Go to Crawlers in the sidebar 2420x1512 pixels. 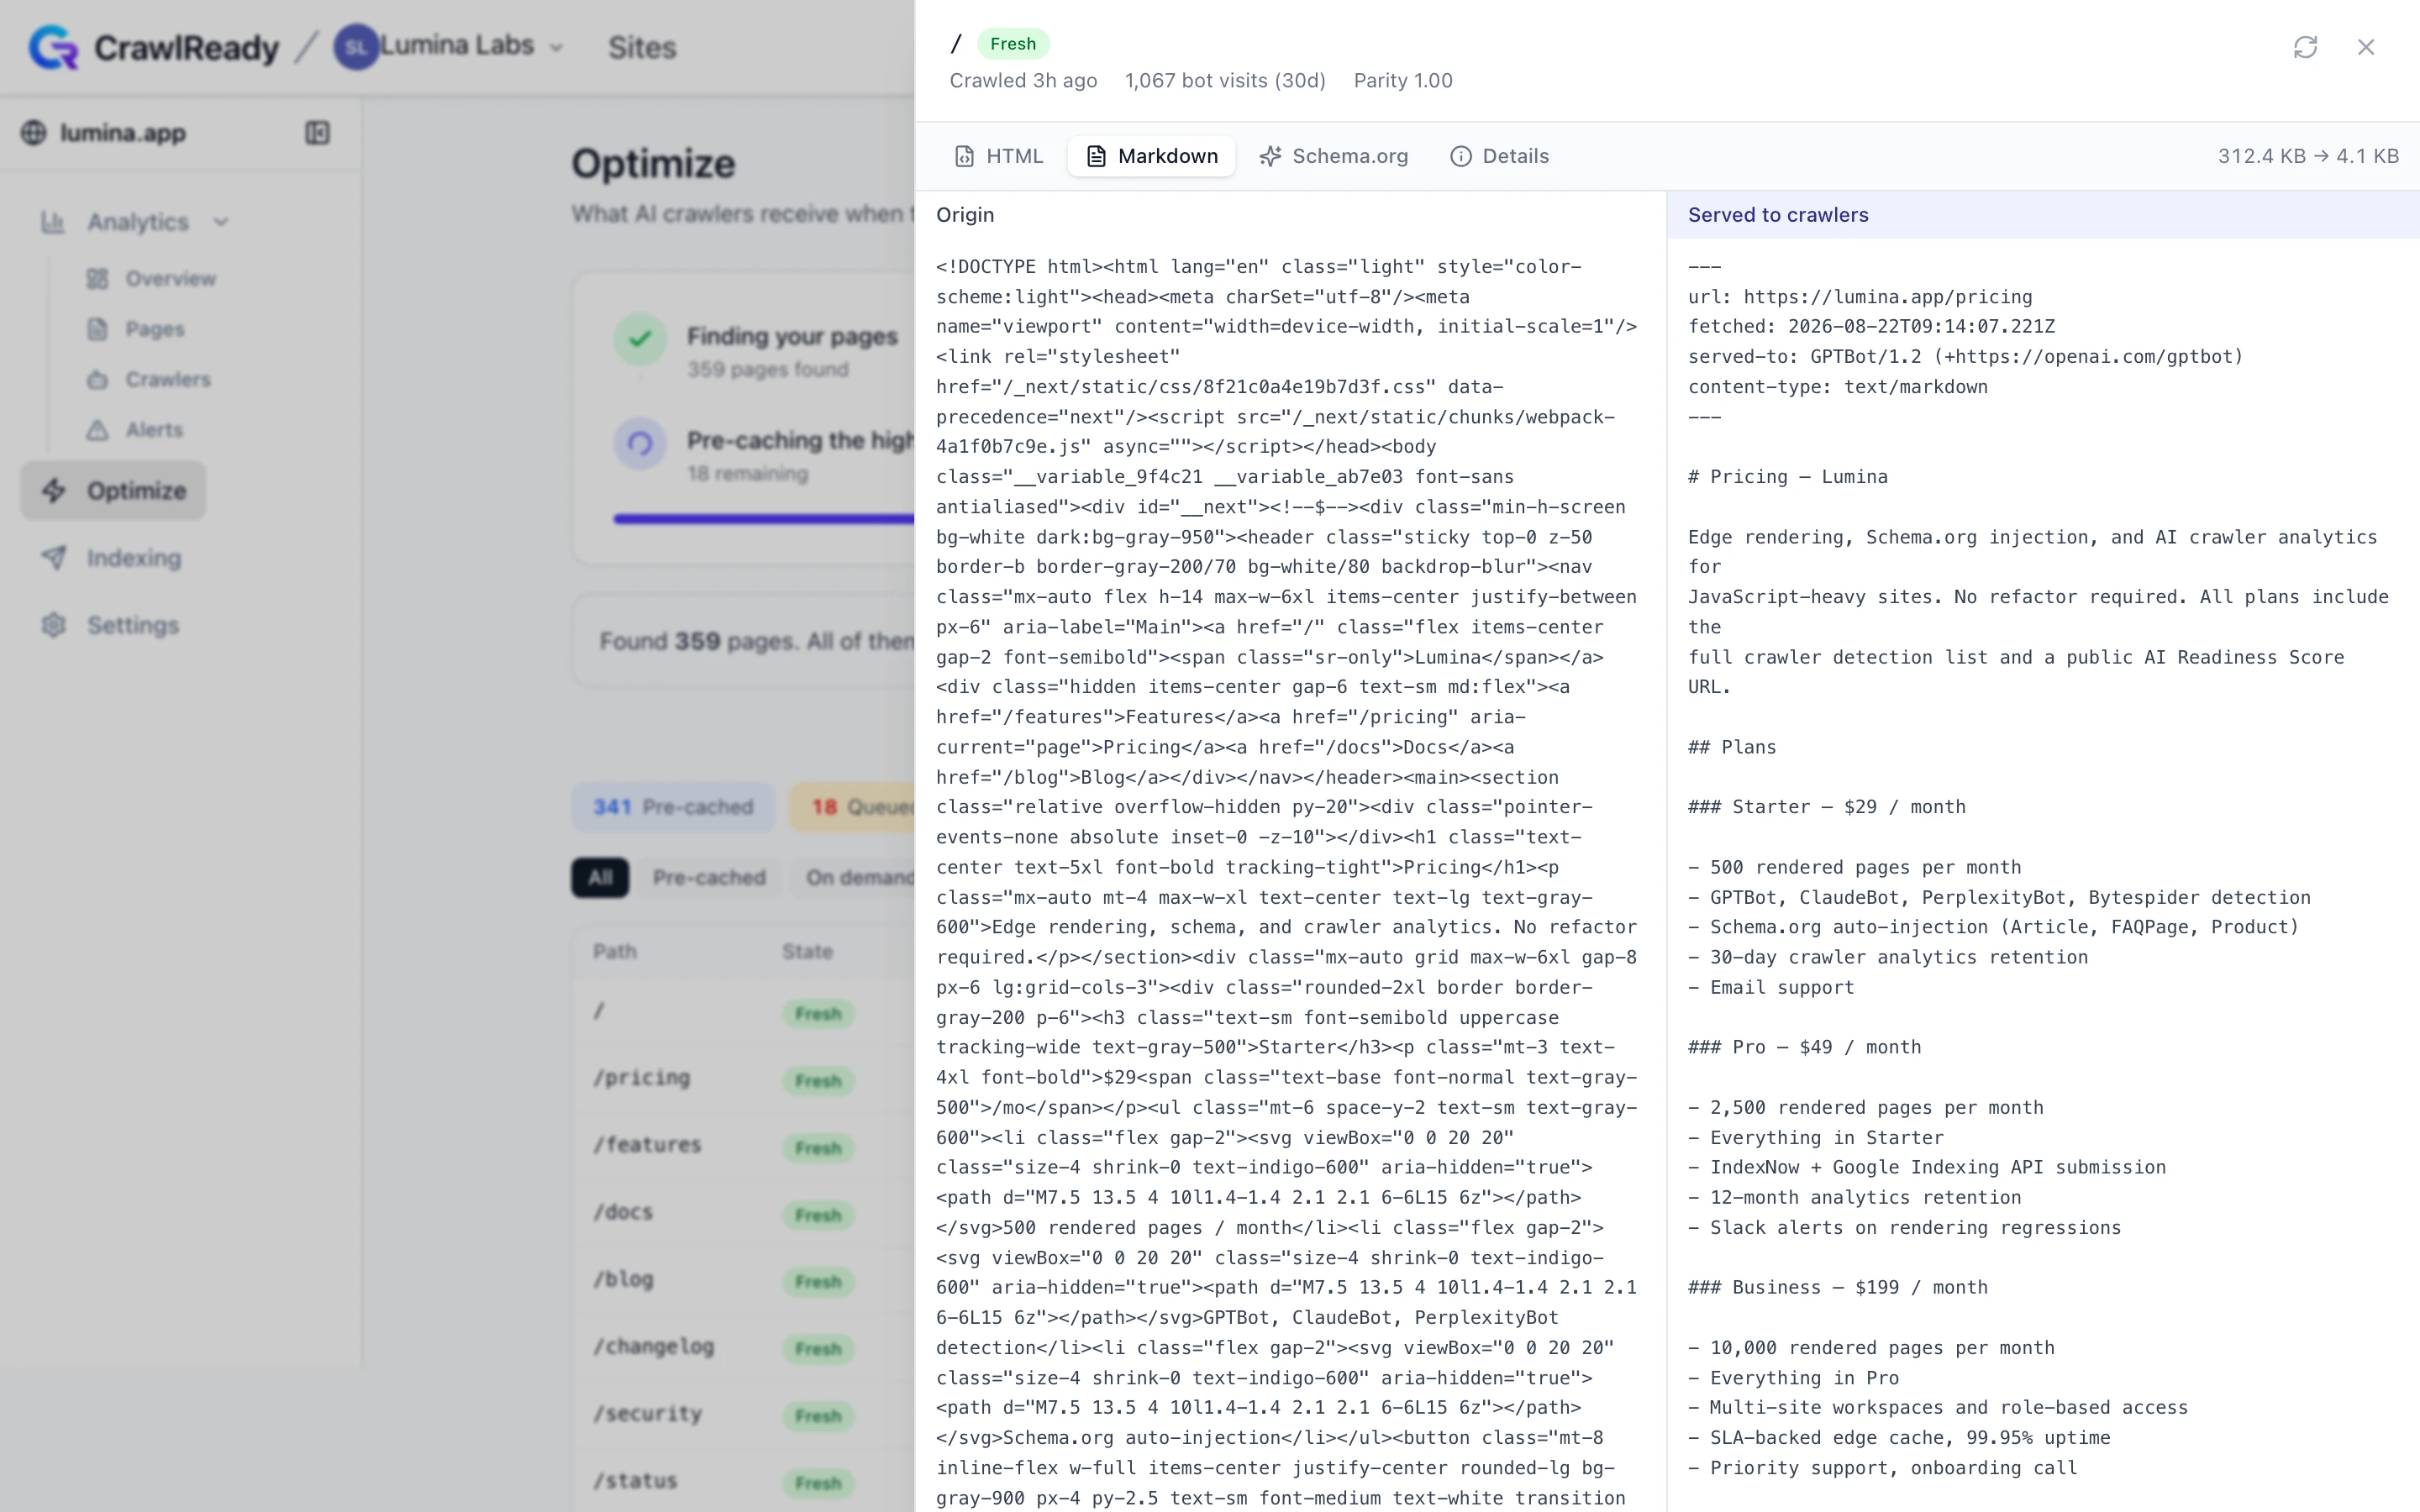pos(168,380)
